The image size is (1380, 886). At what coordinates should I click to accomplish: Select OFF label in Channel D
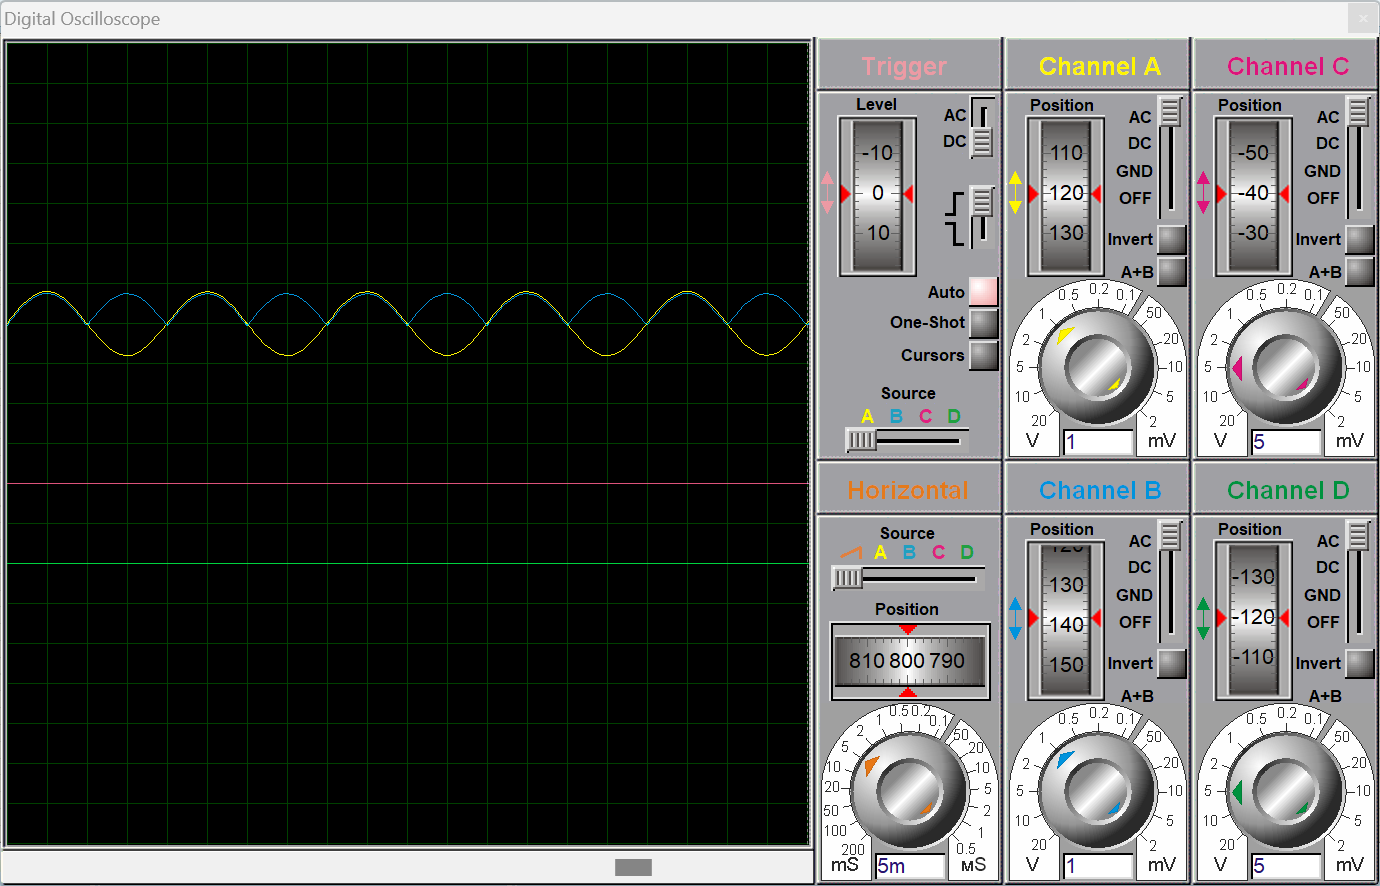(x=1323, y=622)
